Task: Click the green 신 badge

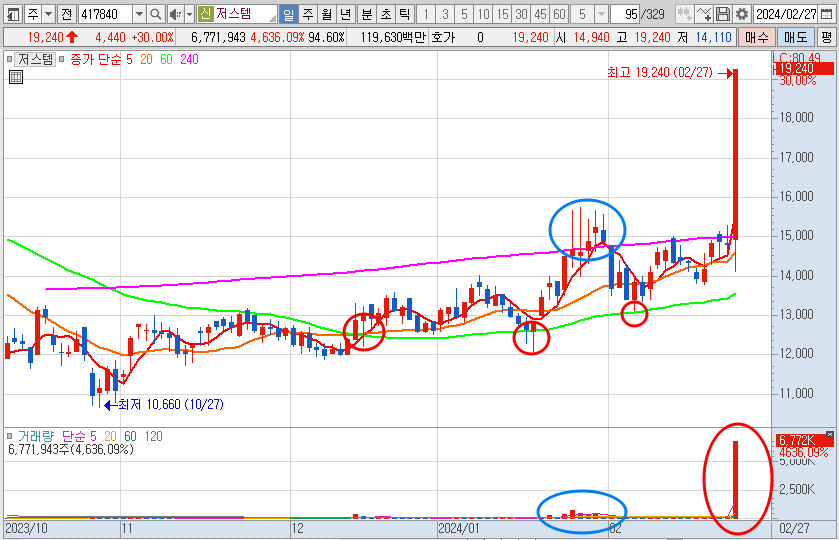Action: click(205, 14)
